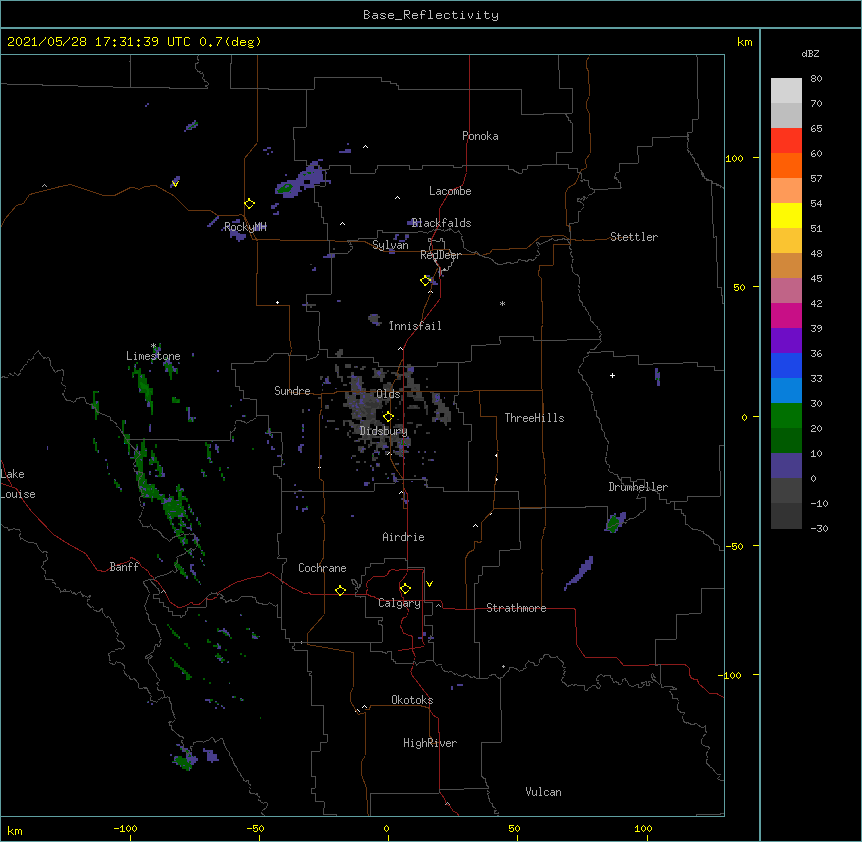Click the -30 value on the dBZ scale

click(x=819, y=528)
